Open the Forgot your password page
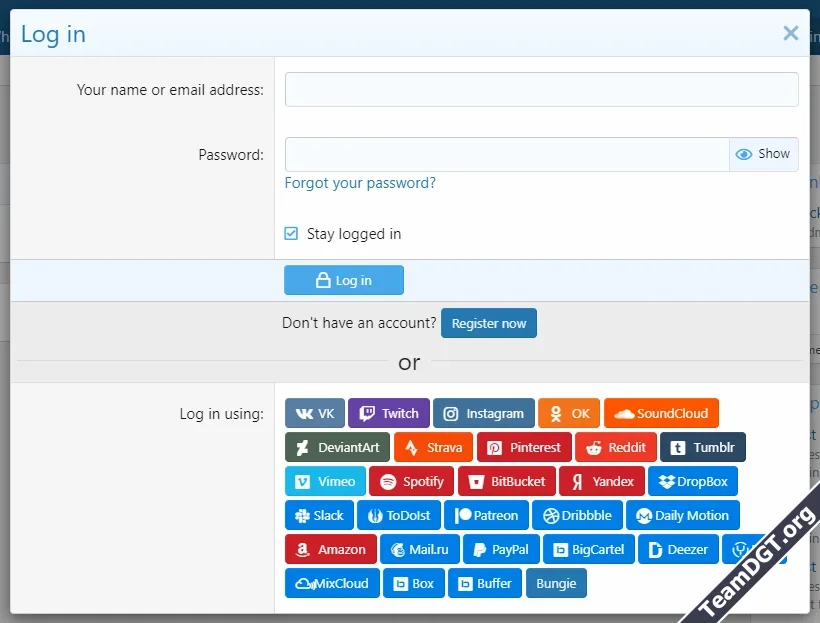Viewport: 820px width, 623px height. [360, 183]
